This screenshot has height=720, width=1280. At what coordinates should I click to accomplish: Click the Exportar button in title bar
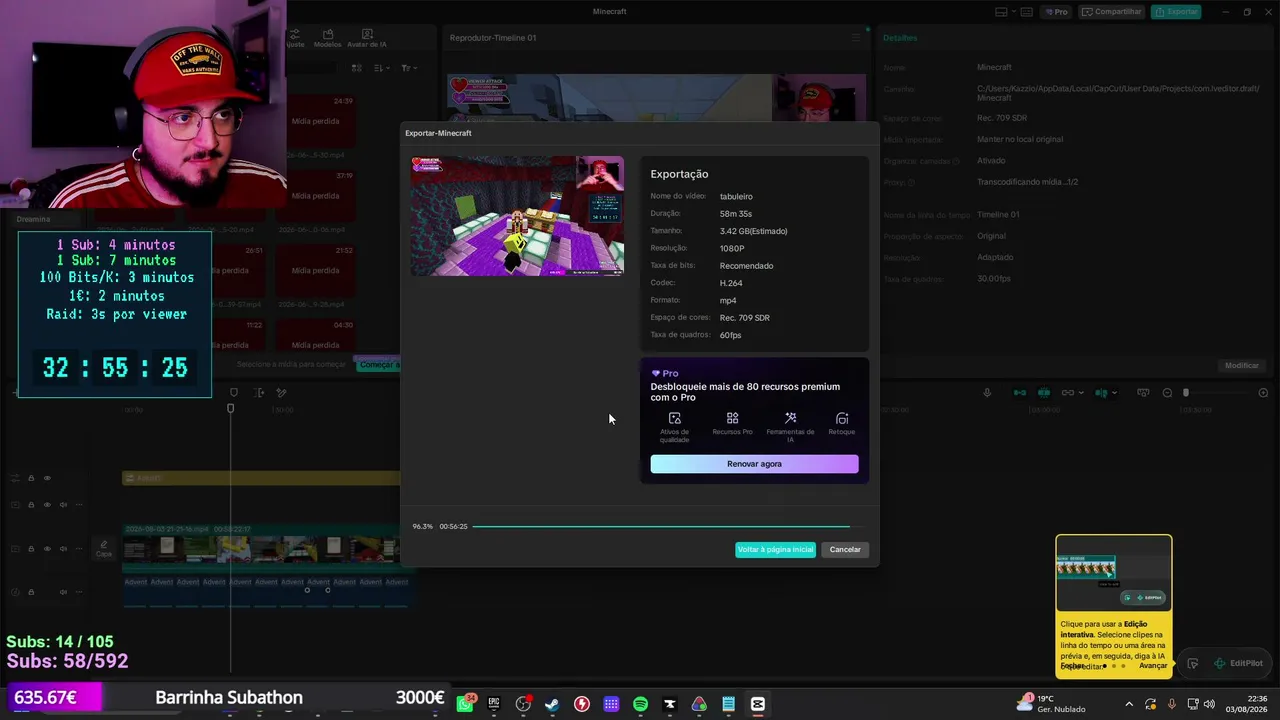coord(1176,12)
